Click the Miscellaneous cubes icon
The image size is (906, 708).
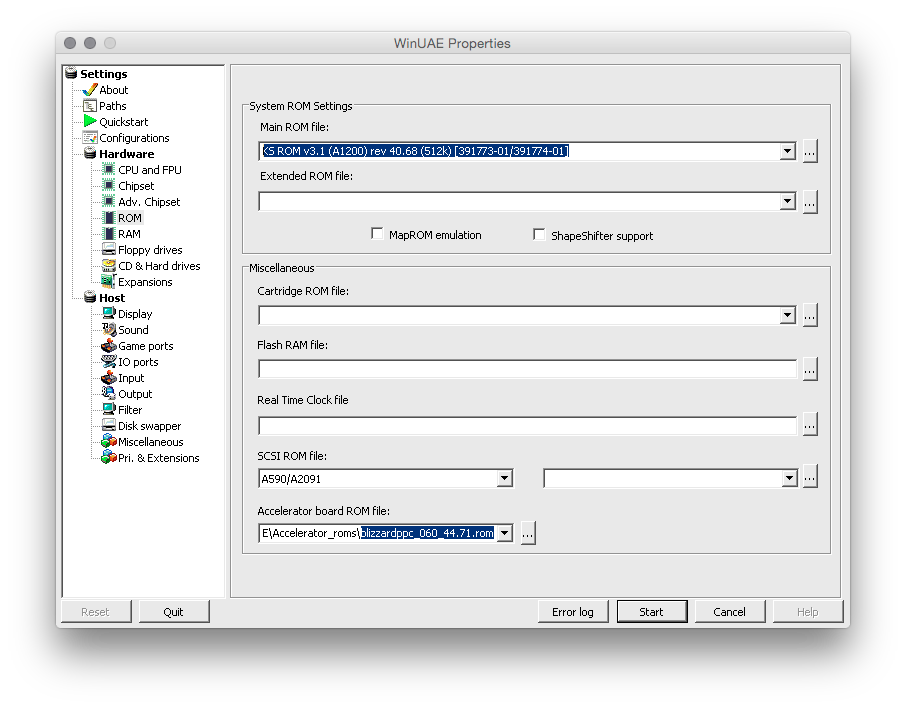pyautogui.click(x=109, y=442)
